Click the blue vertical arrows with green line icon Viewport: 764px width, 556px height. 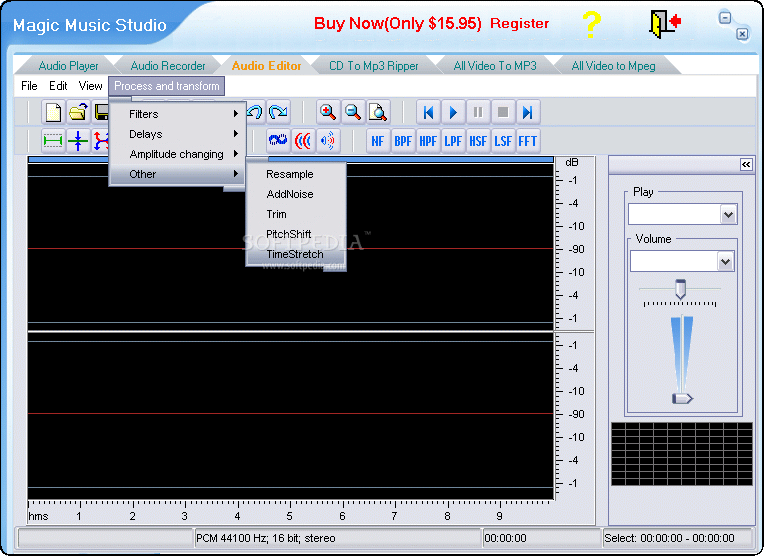click(78, 141)
